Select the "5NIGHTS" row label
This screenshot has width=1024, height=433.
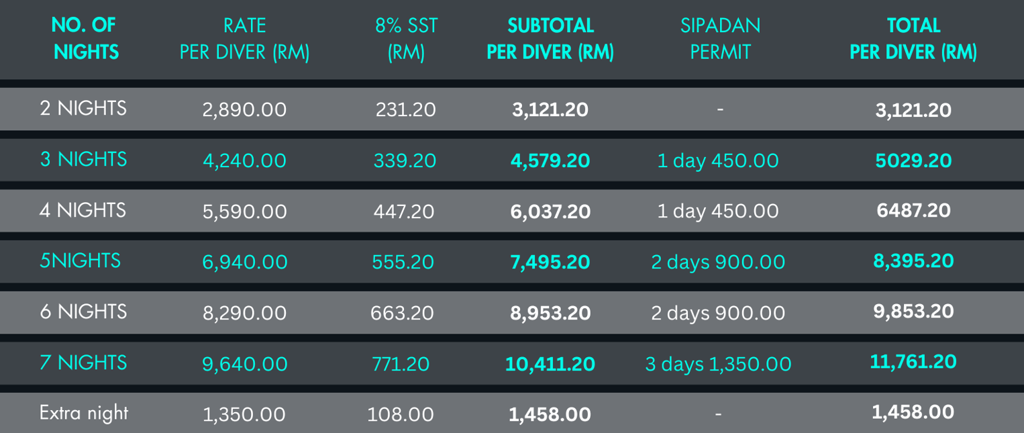pyautogui.click(x=80, y=261)
